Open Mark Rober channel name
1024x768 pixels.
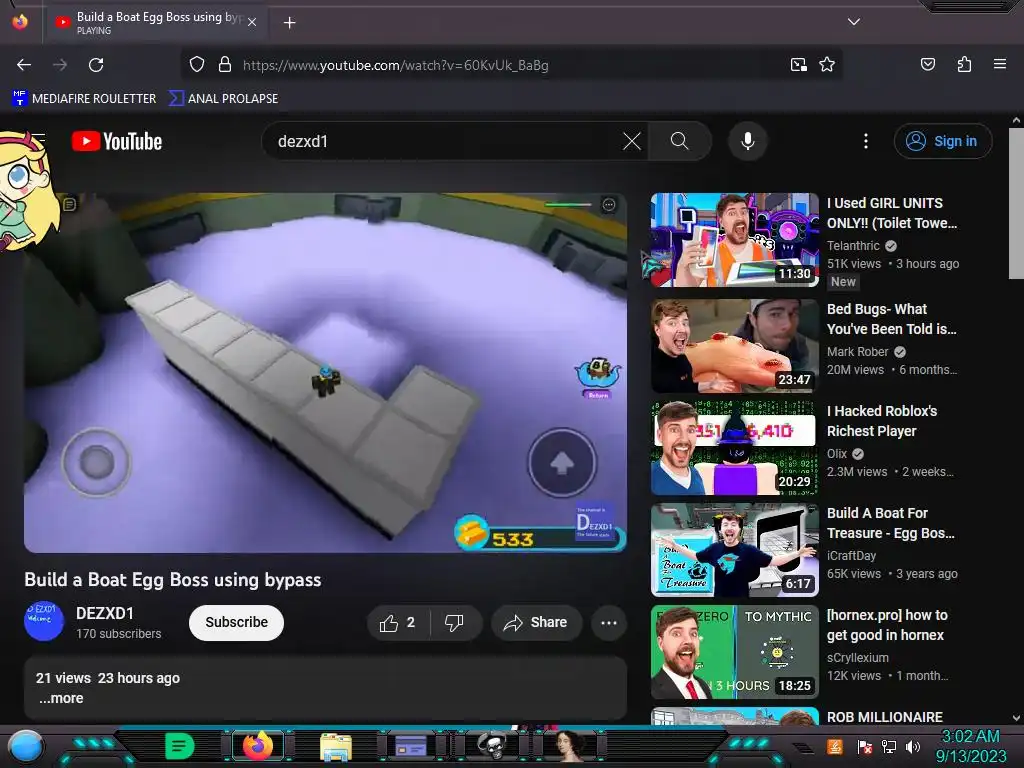[x=857, y=351]
